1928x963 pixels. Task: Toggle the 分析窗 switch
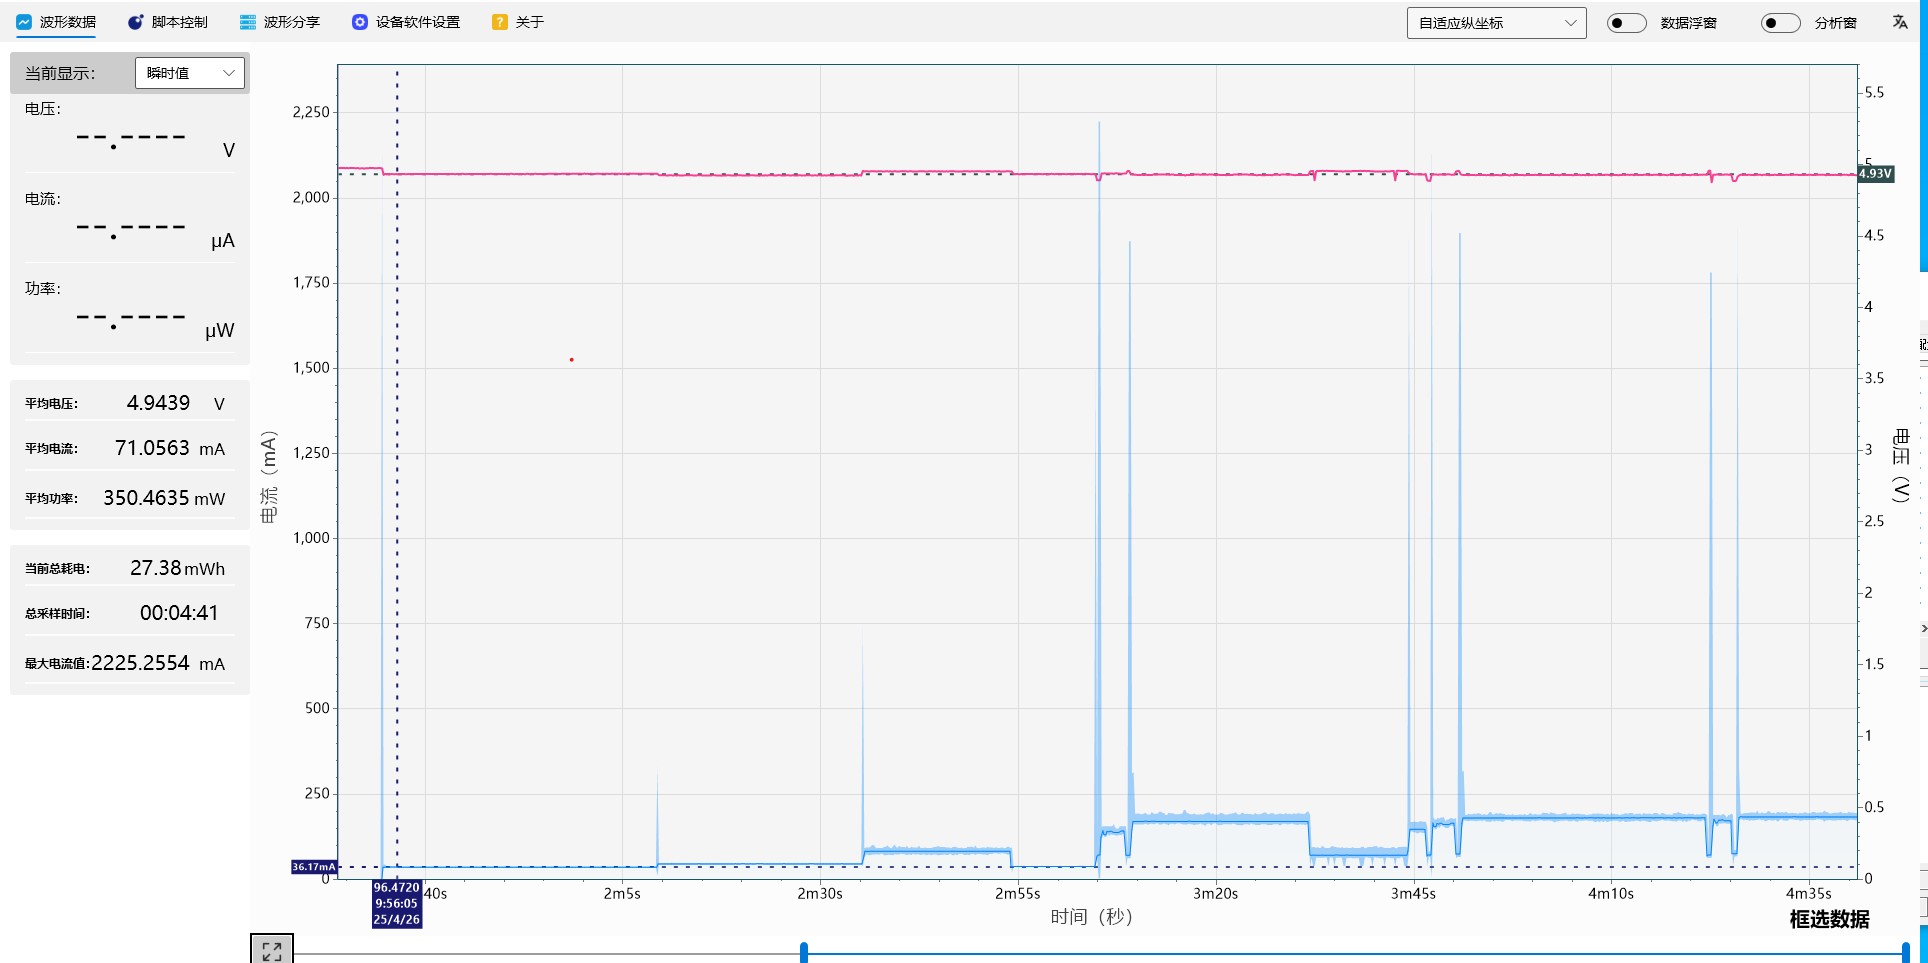tap(1780, 23)
